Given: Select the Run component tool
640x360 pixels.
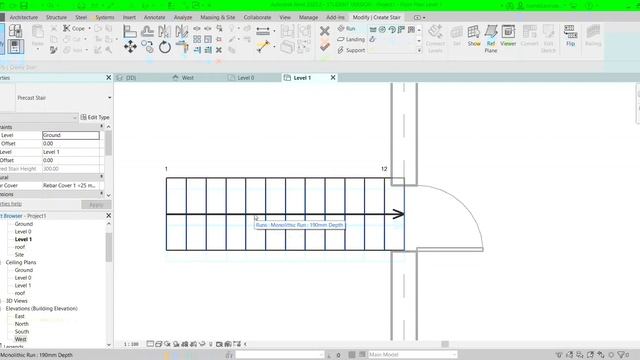Looking at the screenshot, I should [346, 29].
